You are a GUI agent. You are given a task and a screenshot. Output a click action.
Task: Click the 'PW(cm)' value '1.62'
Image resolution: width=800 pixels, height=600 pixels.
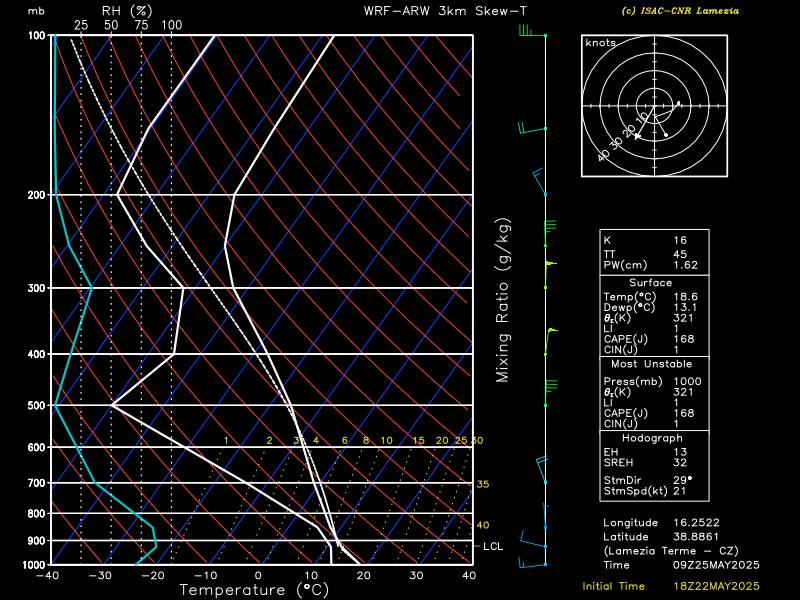[685, 265]
